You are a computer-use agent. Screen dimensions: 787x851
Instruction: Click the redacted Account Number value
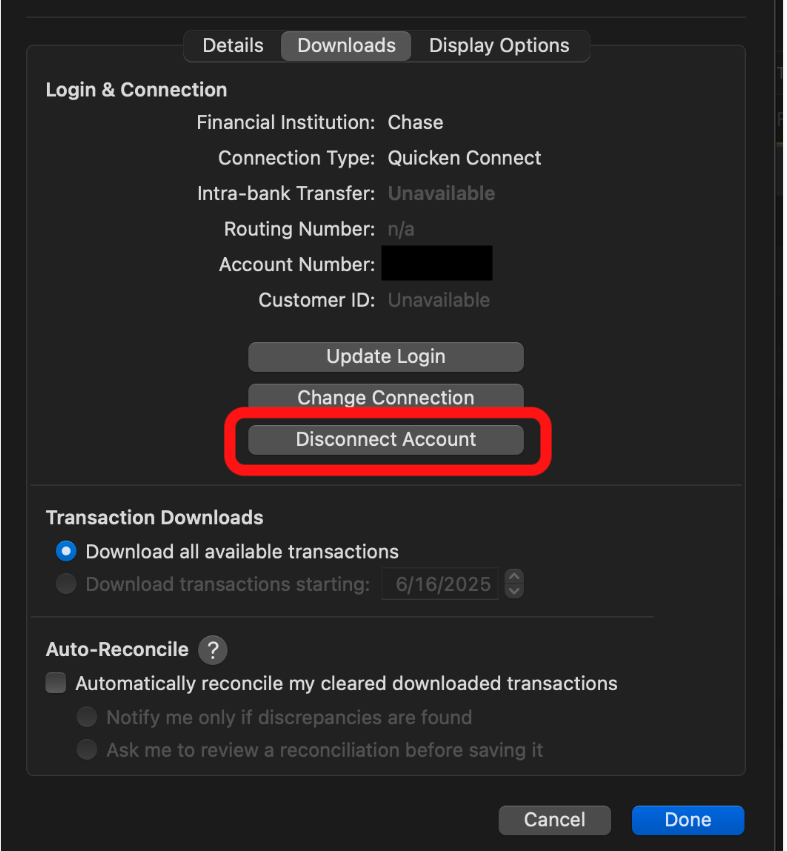point(437,263)
